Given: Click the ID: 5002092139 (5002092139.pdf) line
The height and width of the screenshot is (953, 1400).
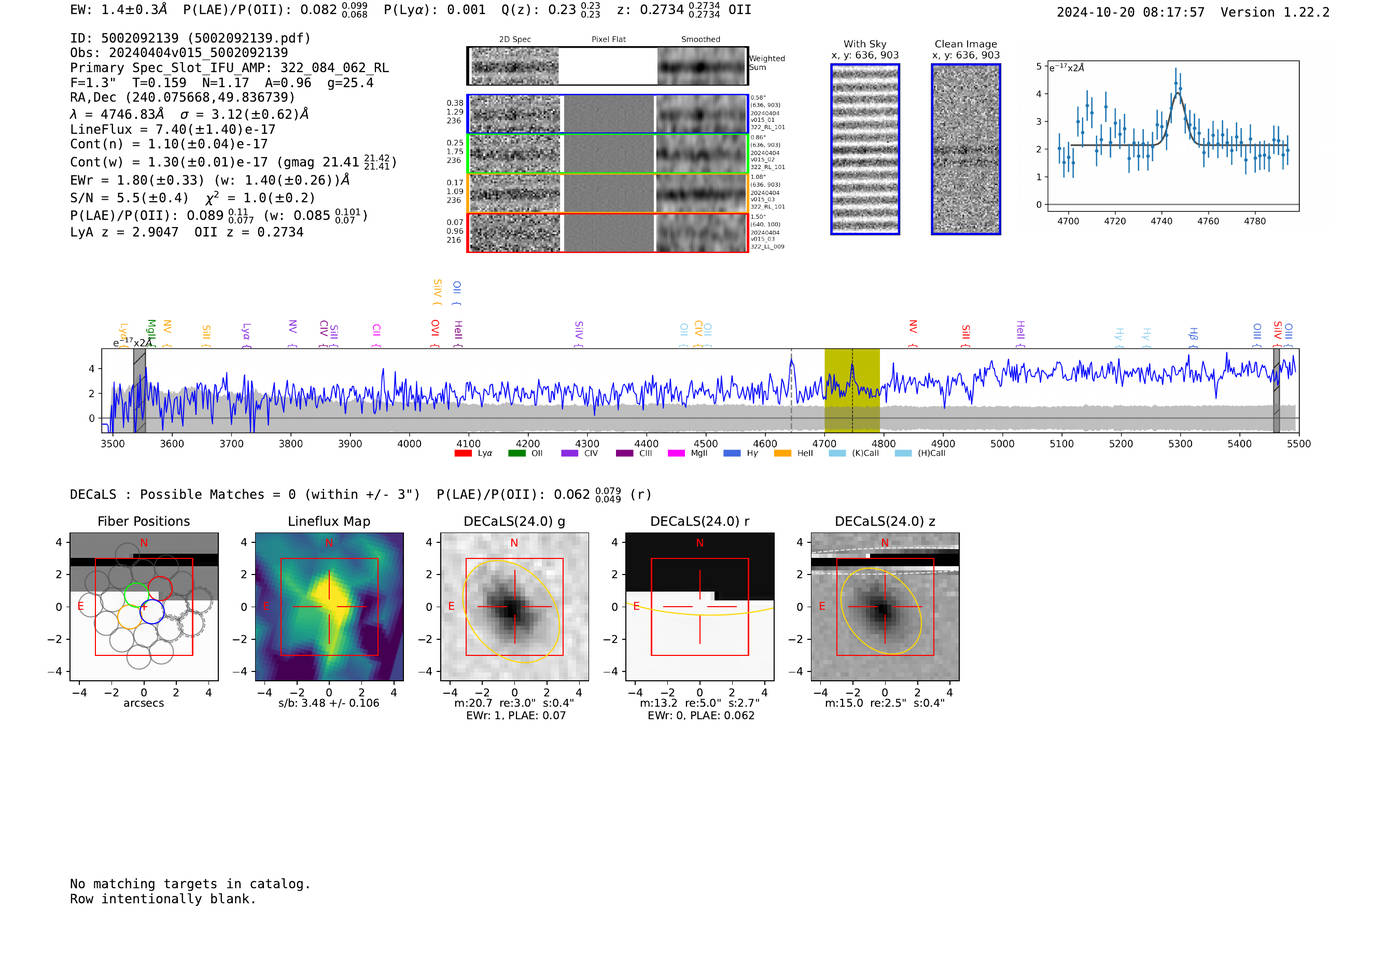Looking at the screenshot, I should pos(190,38).
